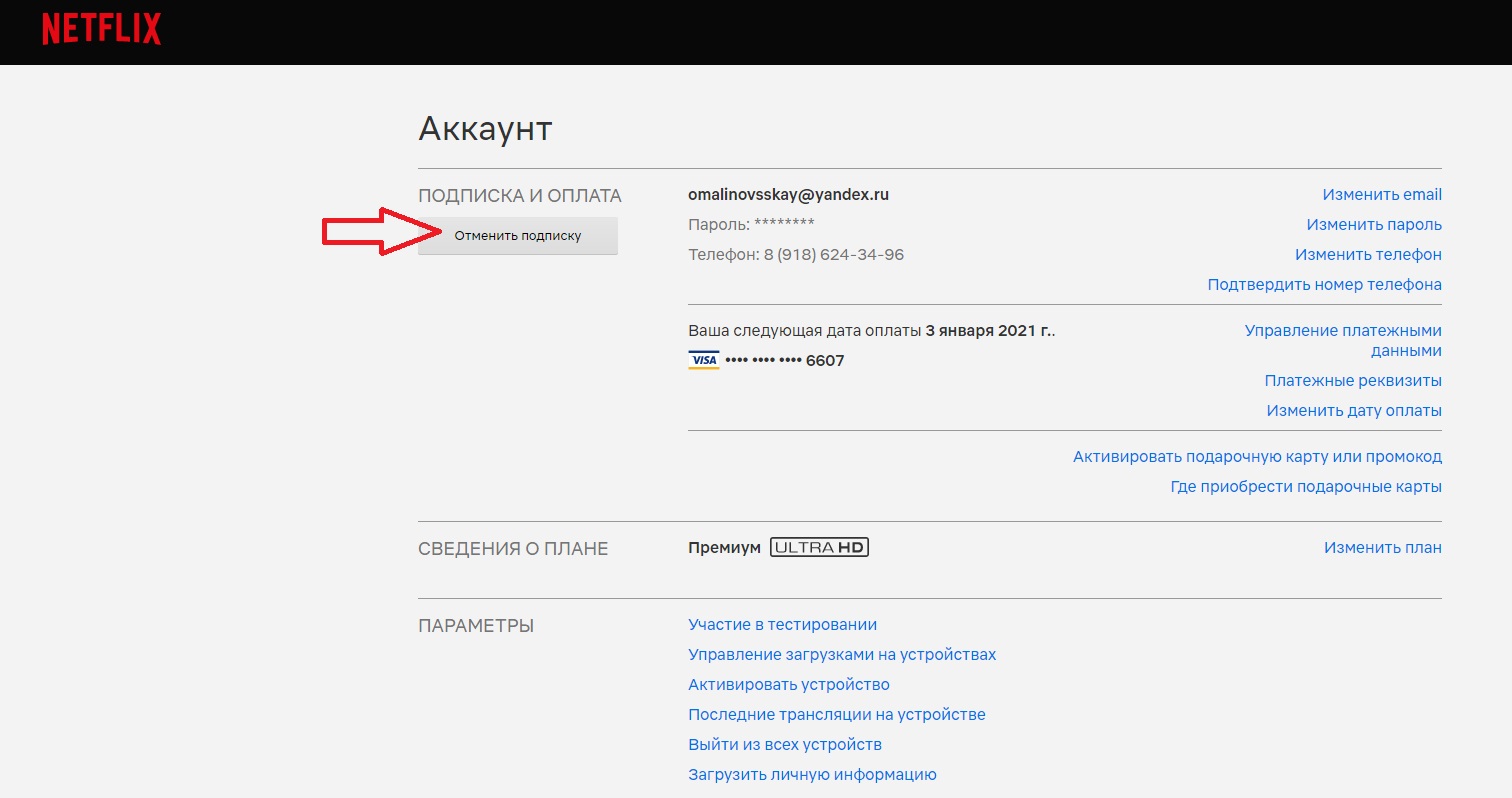Click the СВЕДЕНИЯ О ПЛАНЕ section label
This screenshot has height=798, width=1512.
pos(513,549)
